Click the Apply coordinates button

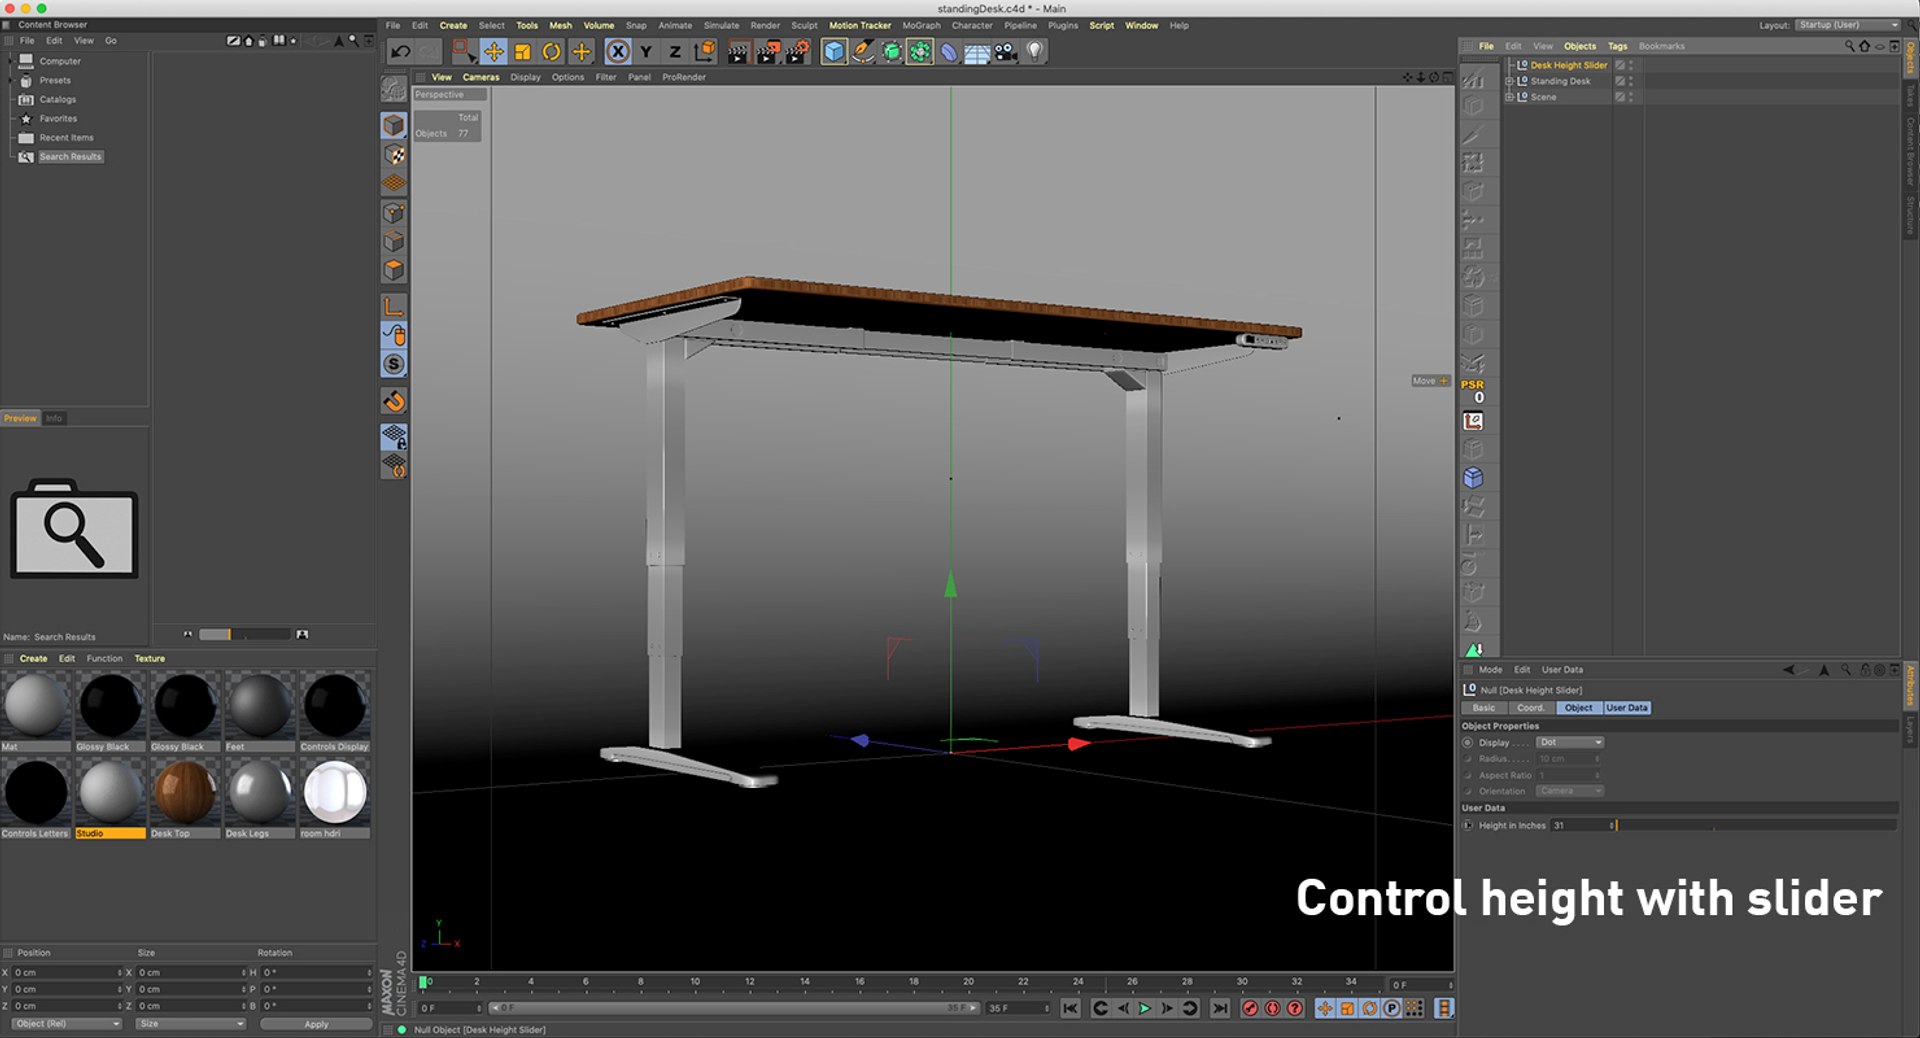click(316, 1024)
